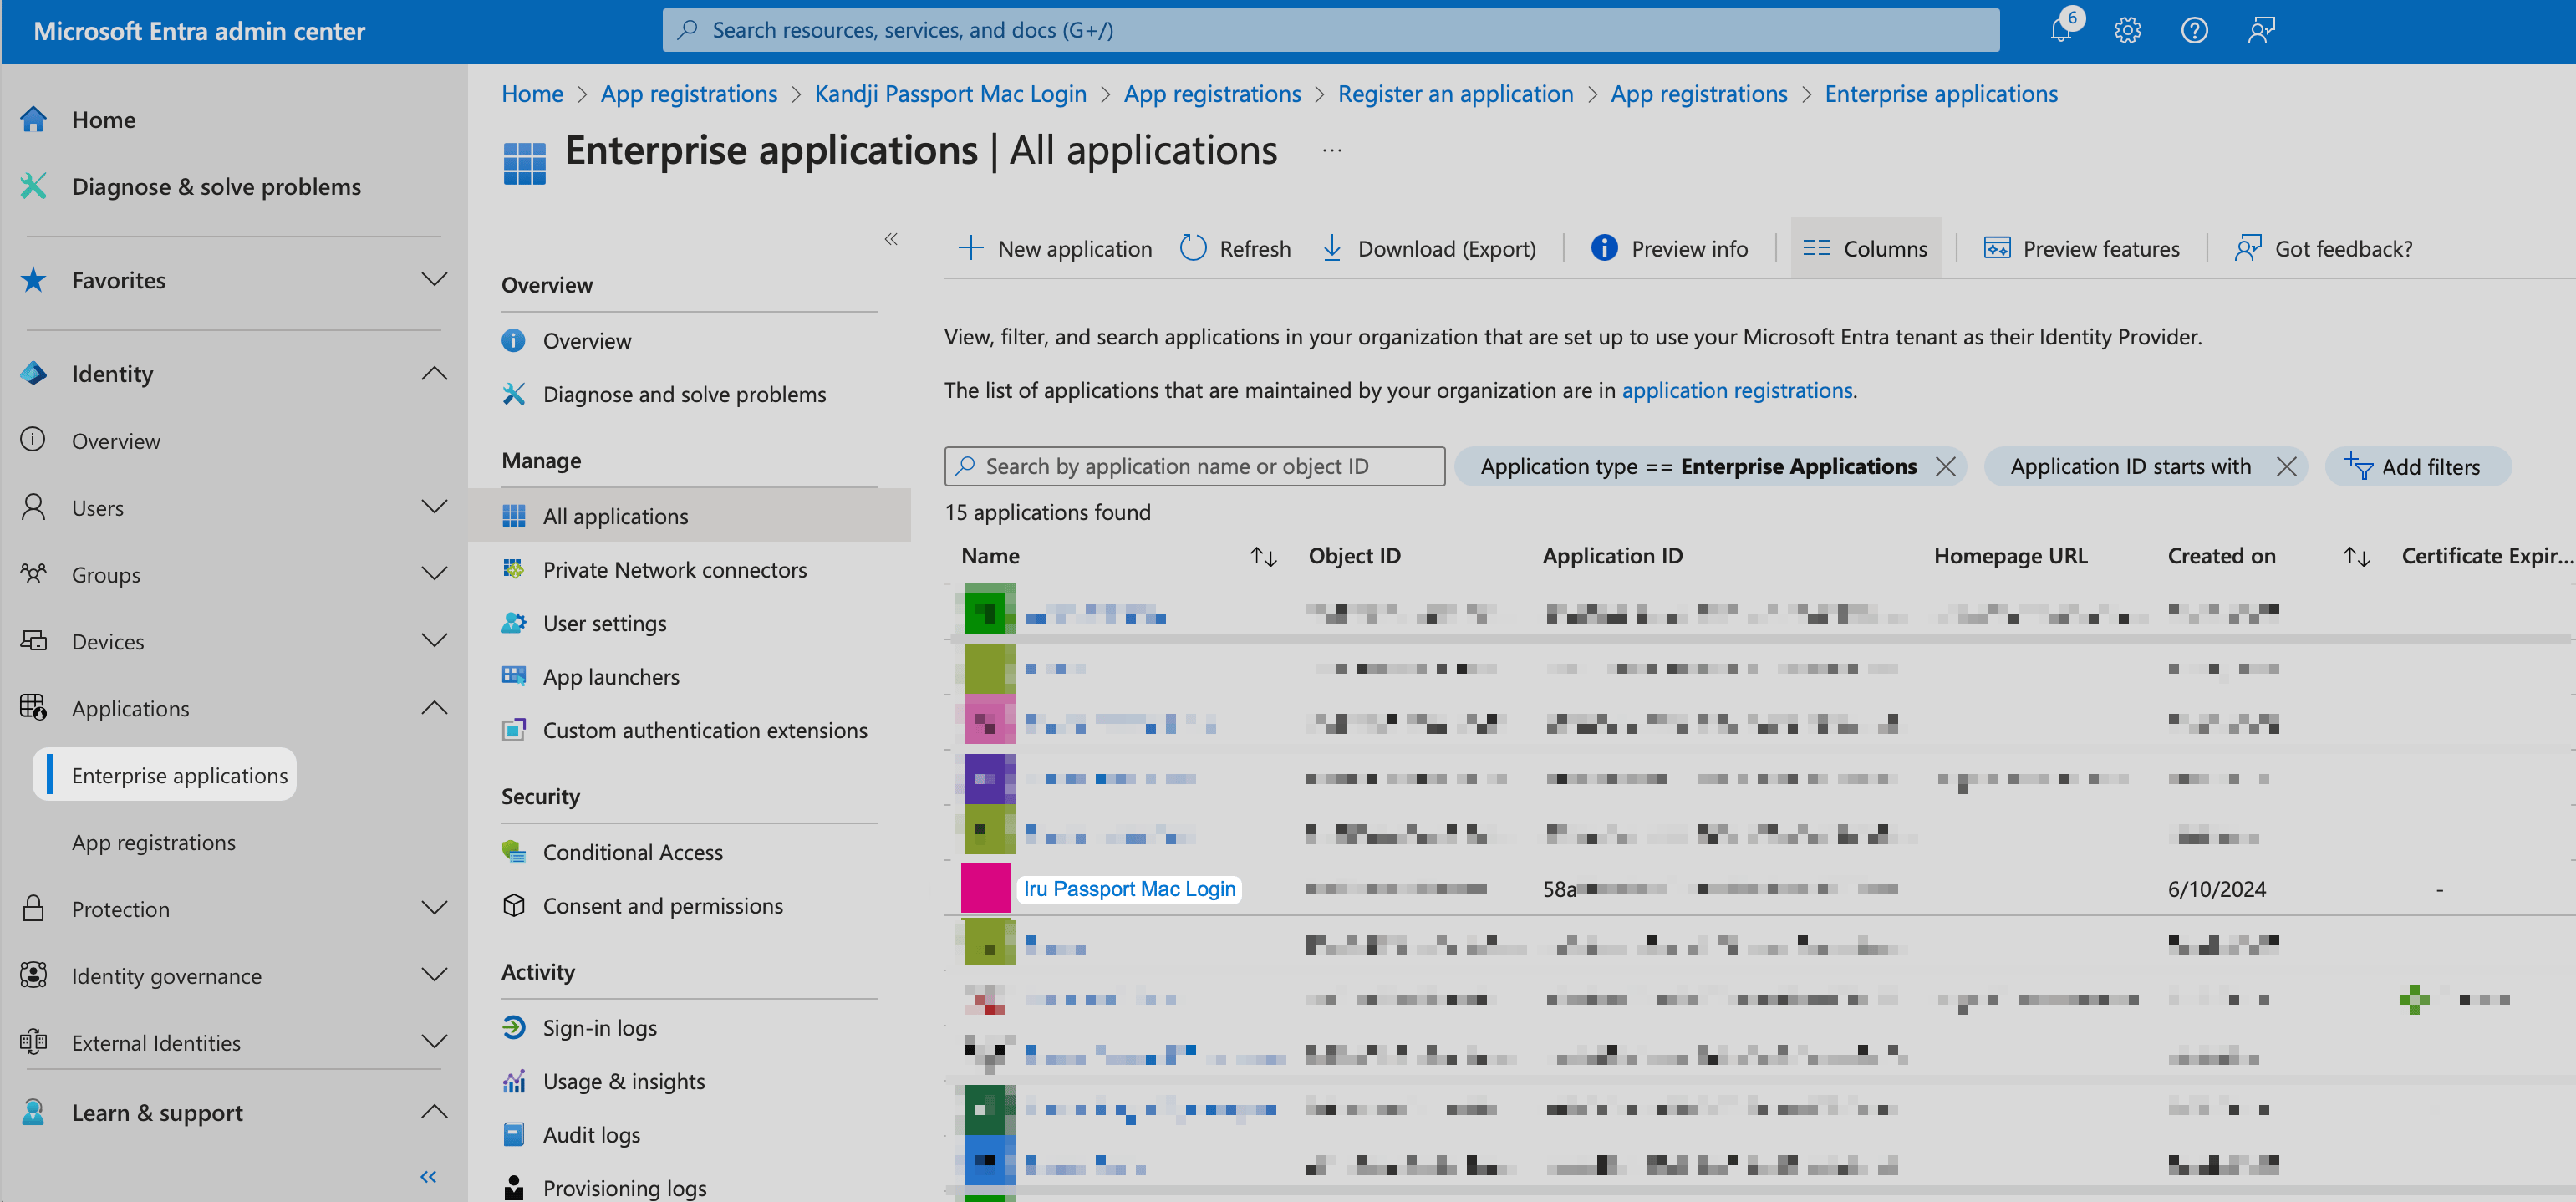The height and width of the screenshot is (1202, 2576).
Task: Click the application name search field
Action: (1194, 467)
